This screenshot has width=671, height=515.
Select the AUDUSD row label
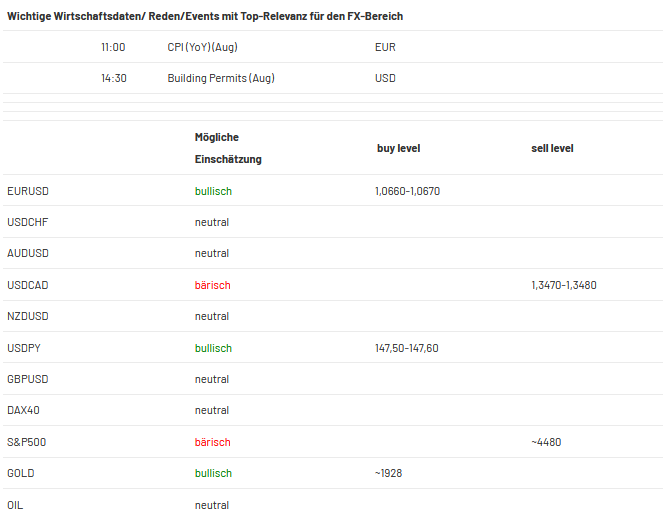point(28,253)
